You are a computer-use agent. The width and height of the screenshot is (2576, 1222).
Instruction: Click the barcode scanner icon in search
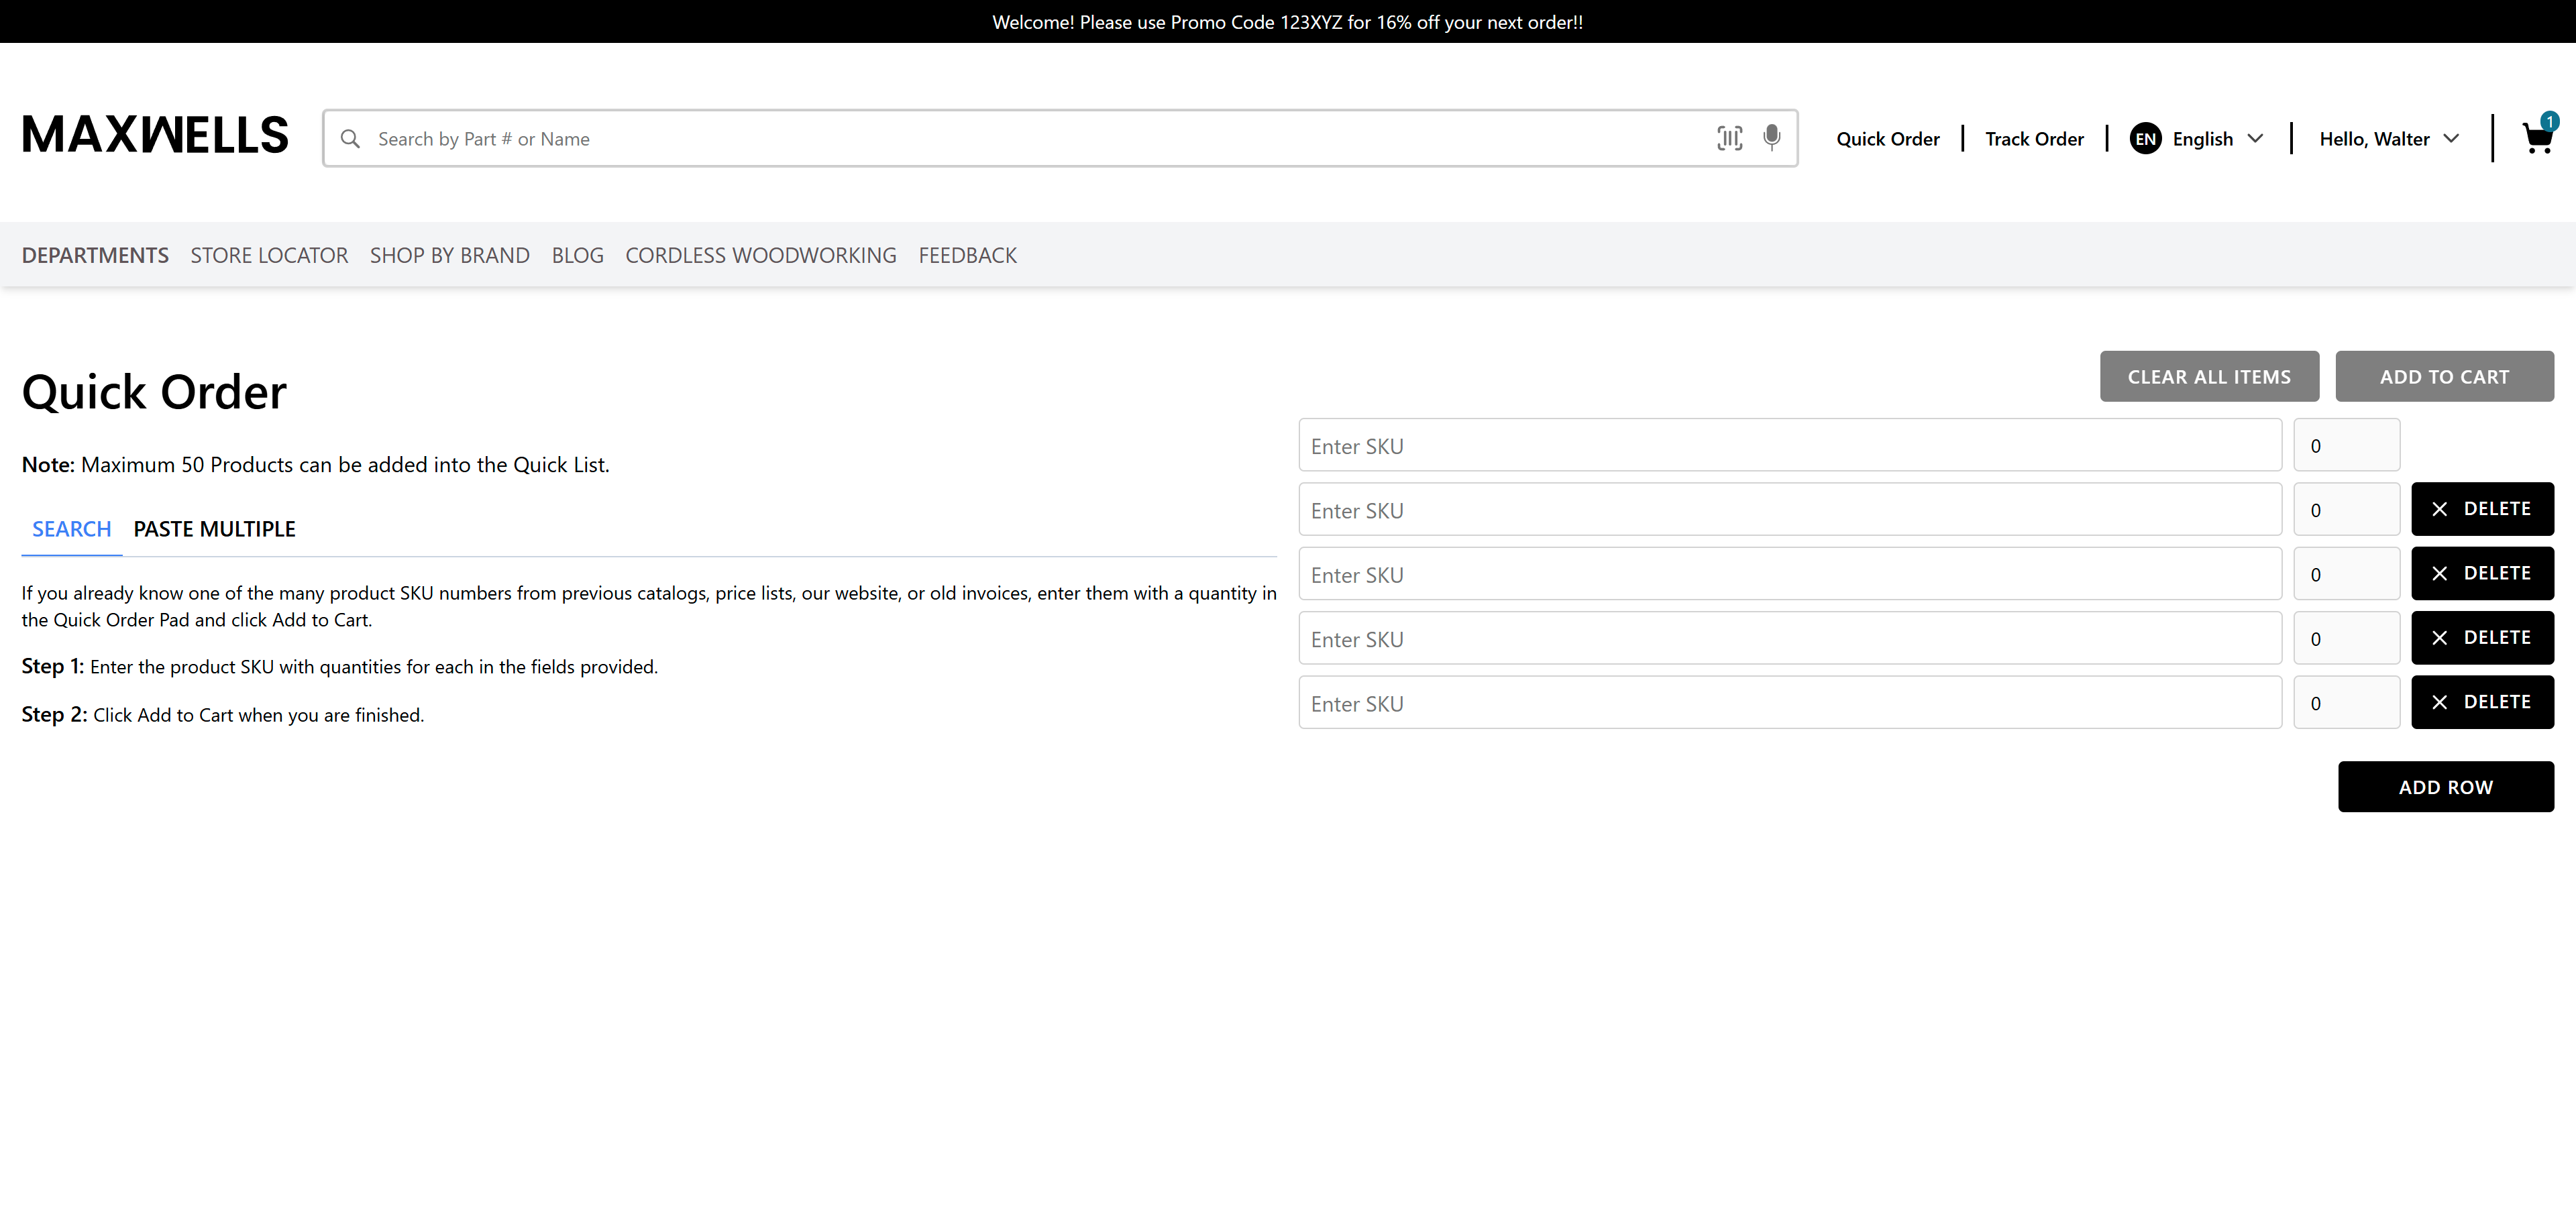tap(1729, 138)
